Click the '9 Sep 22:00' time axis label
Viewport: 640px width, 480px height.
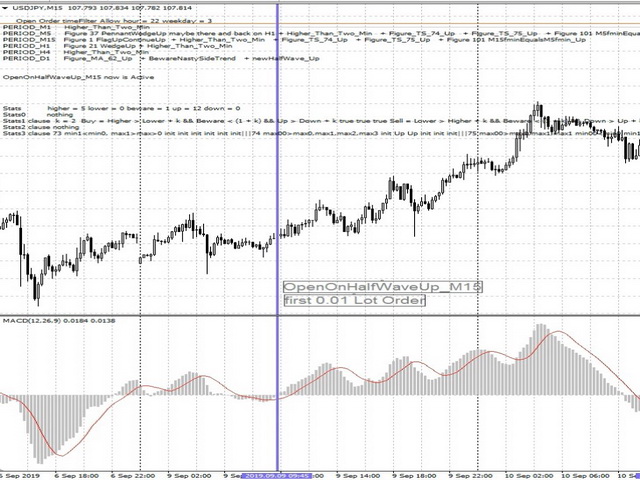coord(471,476)
